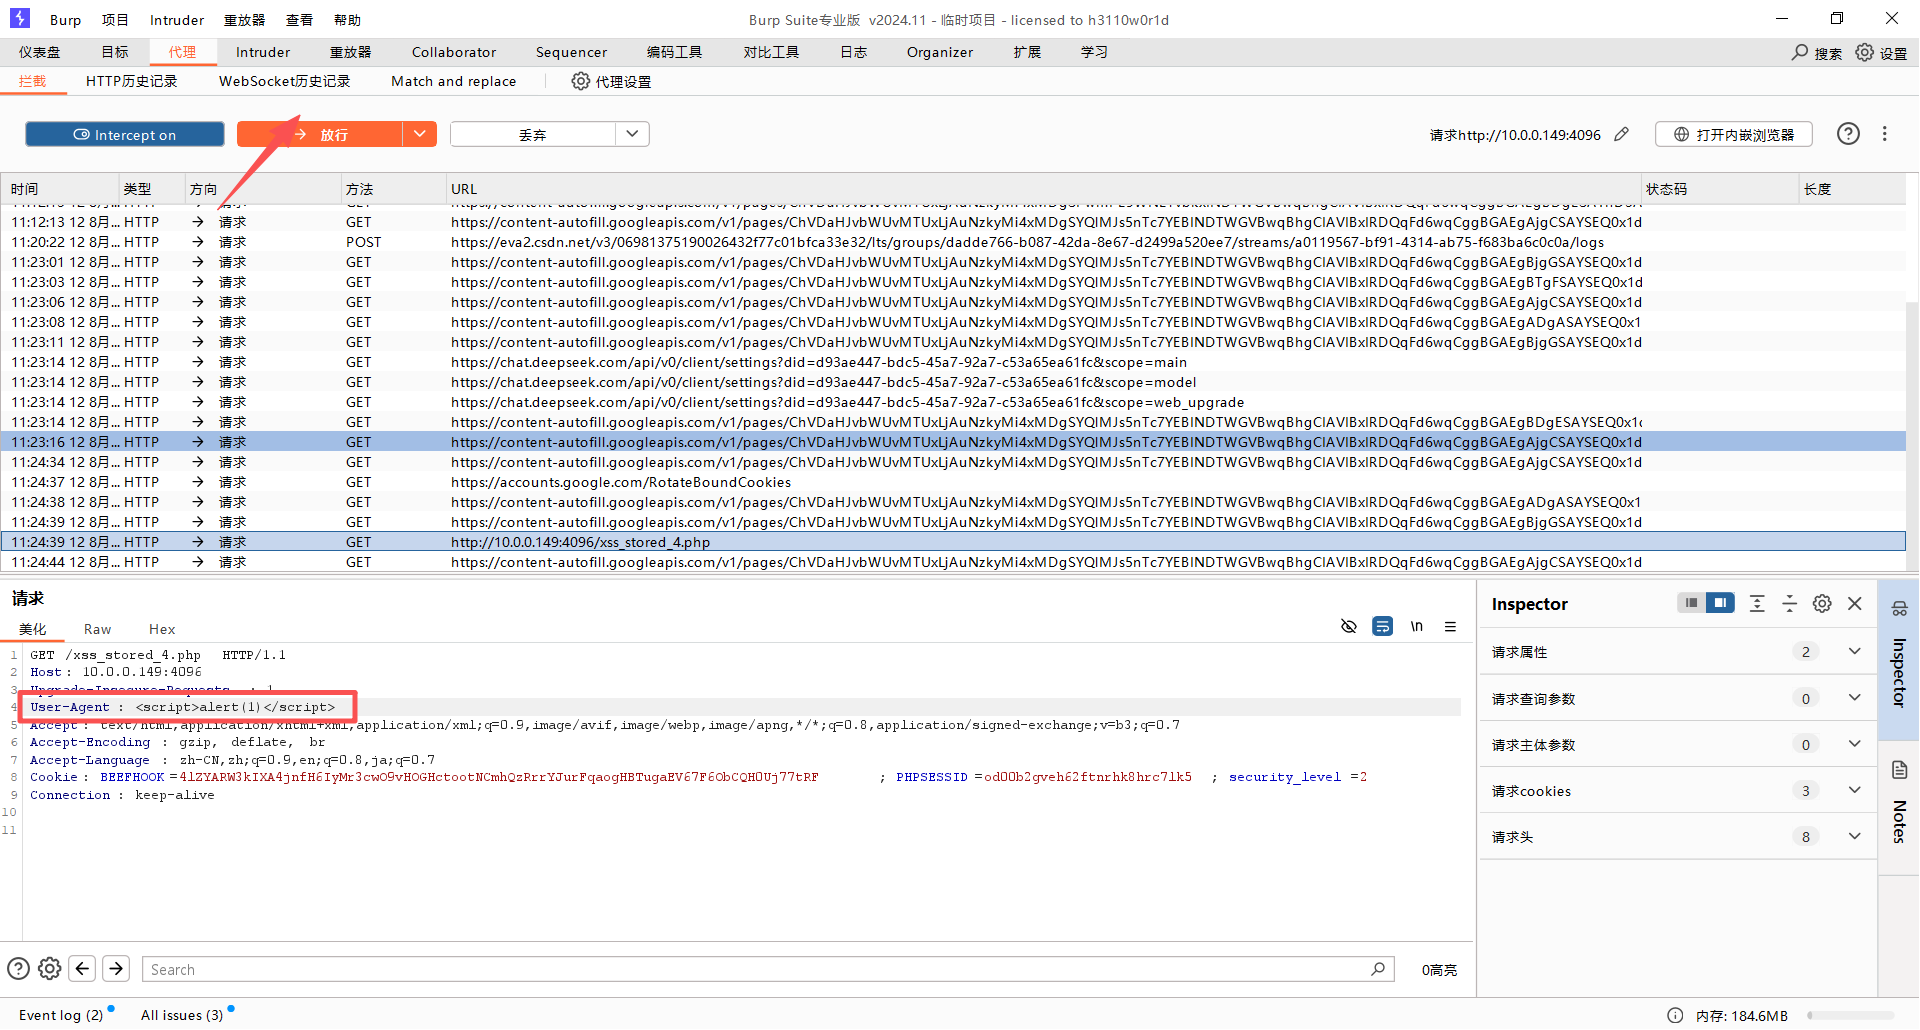Sort by the URL column header

coord(1043,189)
